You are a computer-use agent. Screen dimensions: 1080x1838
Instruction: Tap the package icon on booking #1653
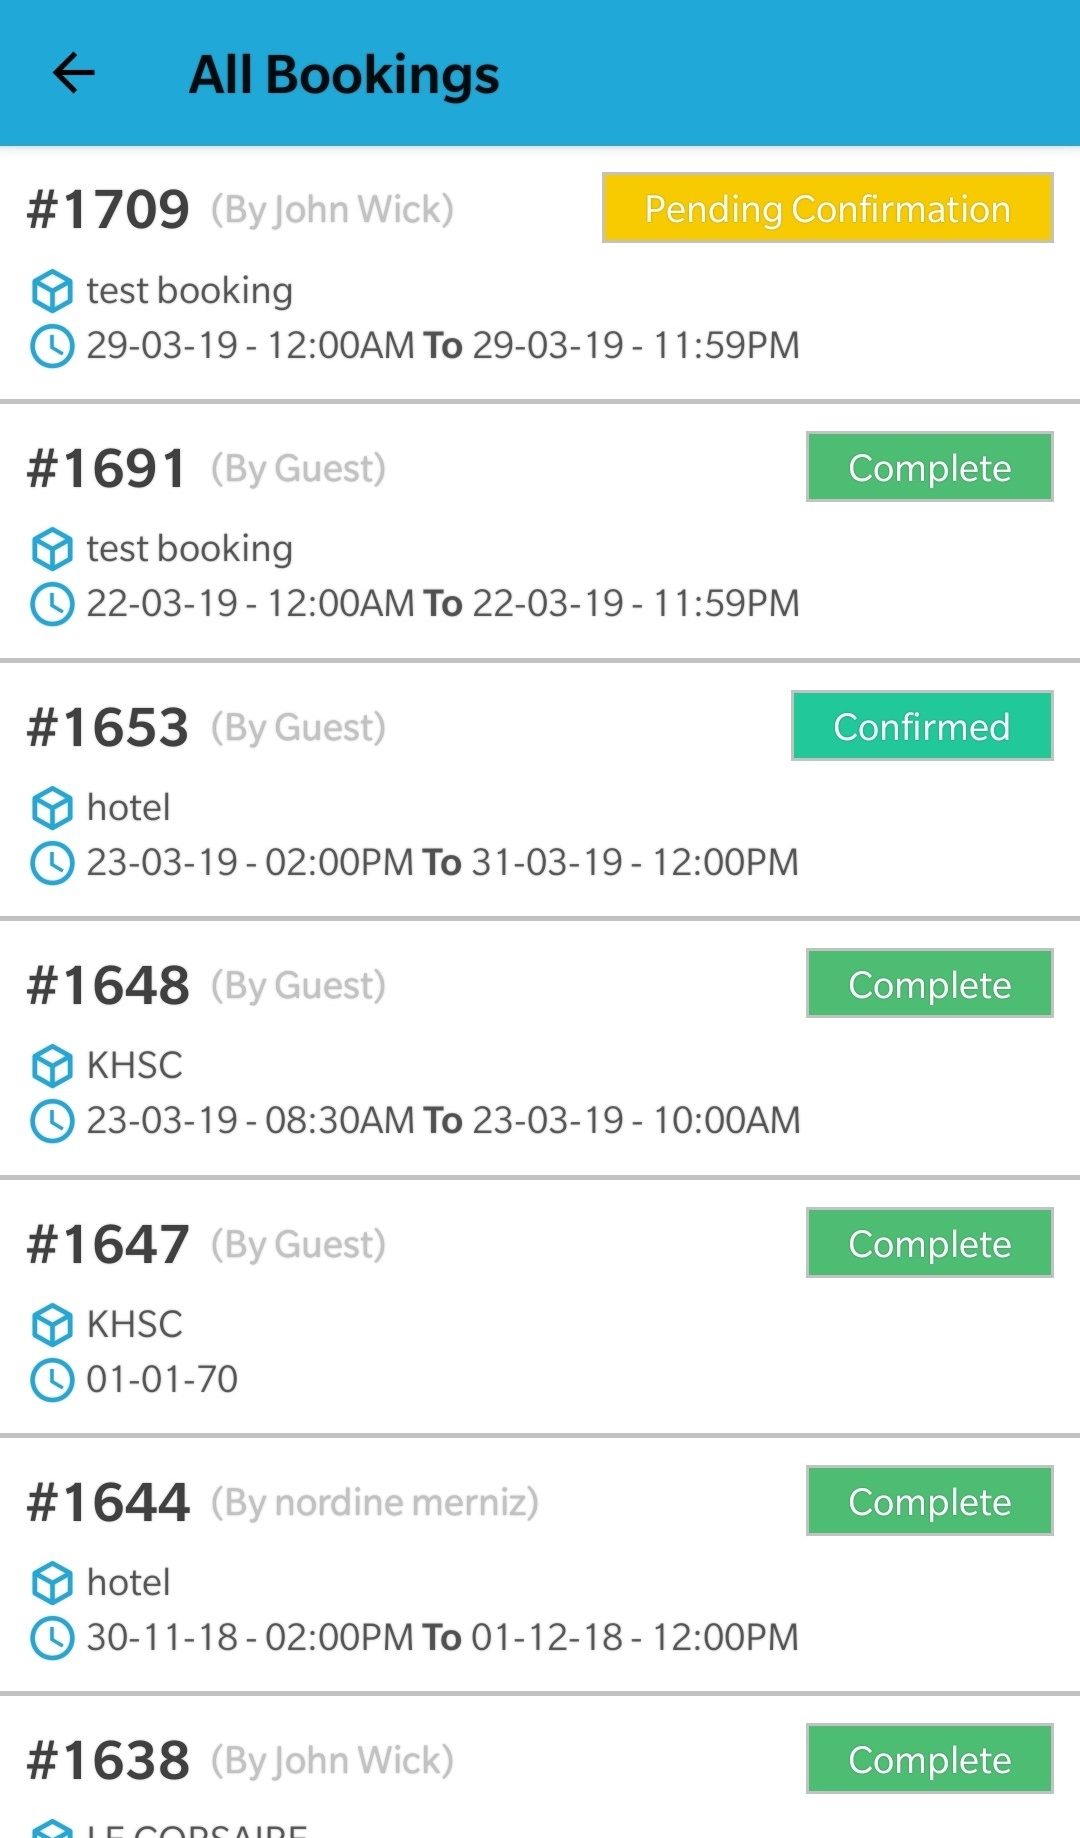tap(52, 808)
